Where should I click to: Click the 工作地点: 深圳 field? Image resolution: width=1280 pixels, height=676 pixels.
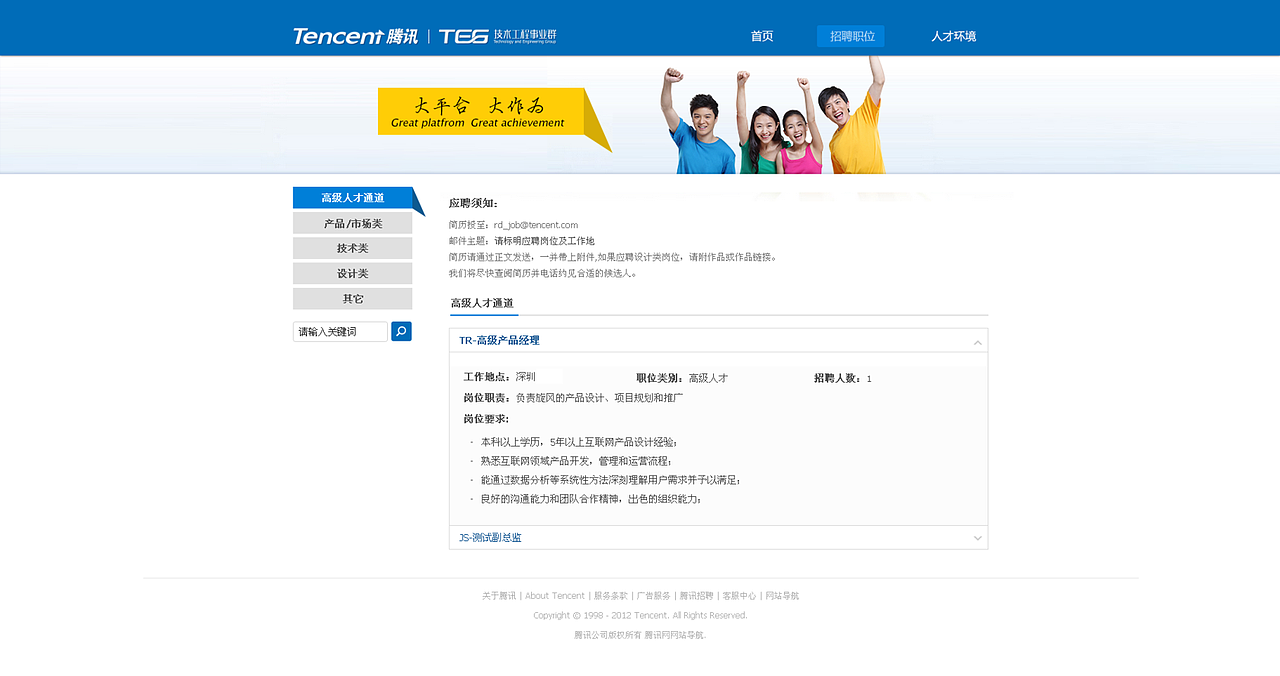click(499, 377)
